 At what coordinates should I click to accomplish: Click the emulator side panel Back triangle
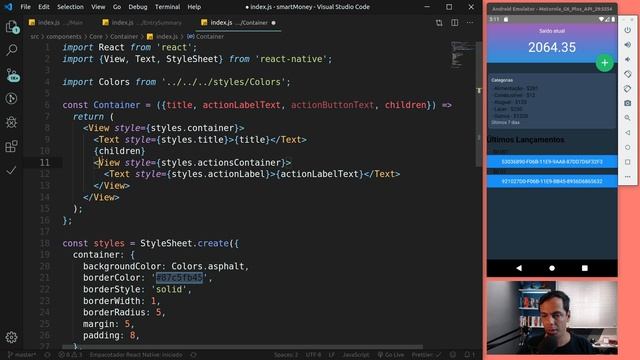click(628, 133)
